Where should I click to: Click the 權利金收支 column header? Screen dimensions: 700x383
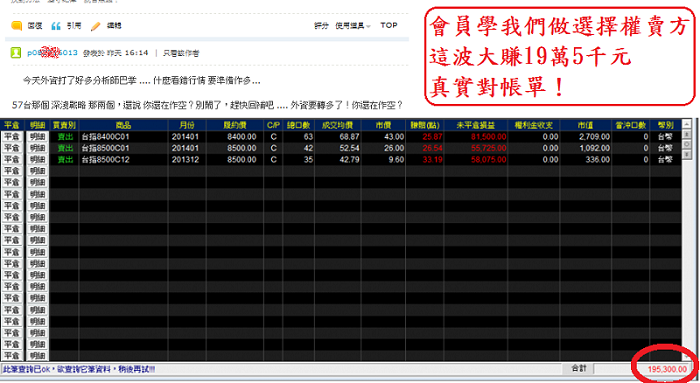(x=534, y=125)
